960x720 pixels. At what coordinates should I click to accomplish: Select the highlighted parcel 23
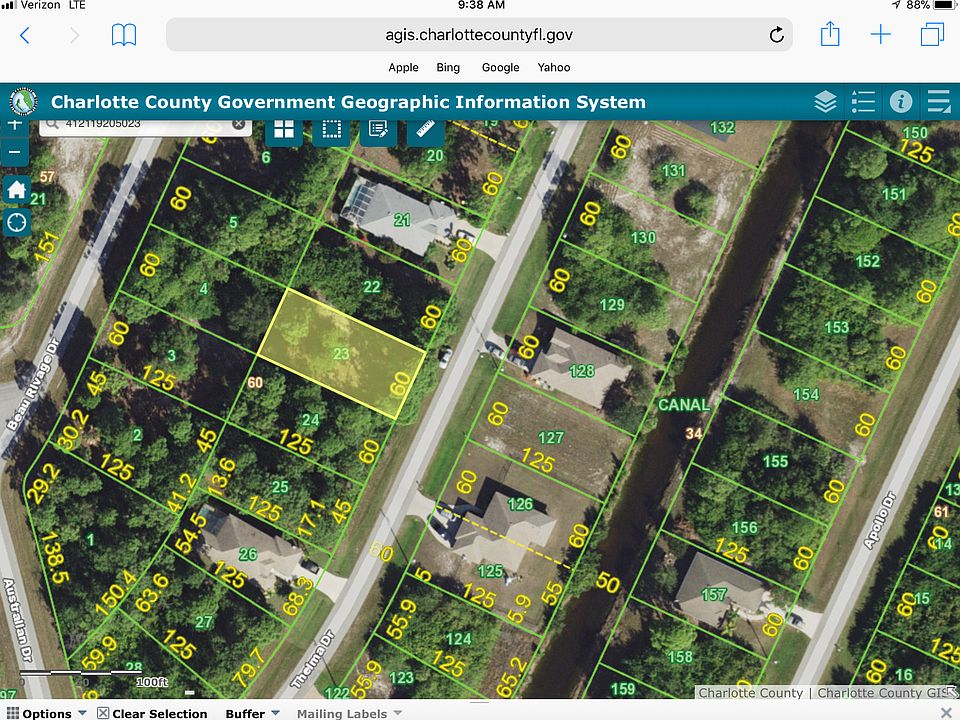pos(341,353)
